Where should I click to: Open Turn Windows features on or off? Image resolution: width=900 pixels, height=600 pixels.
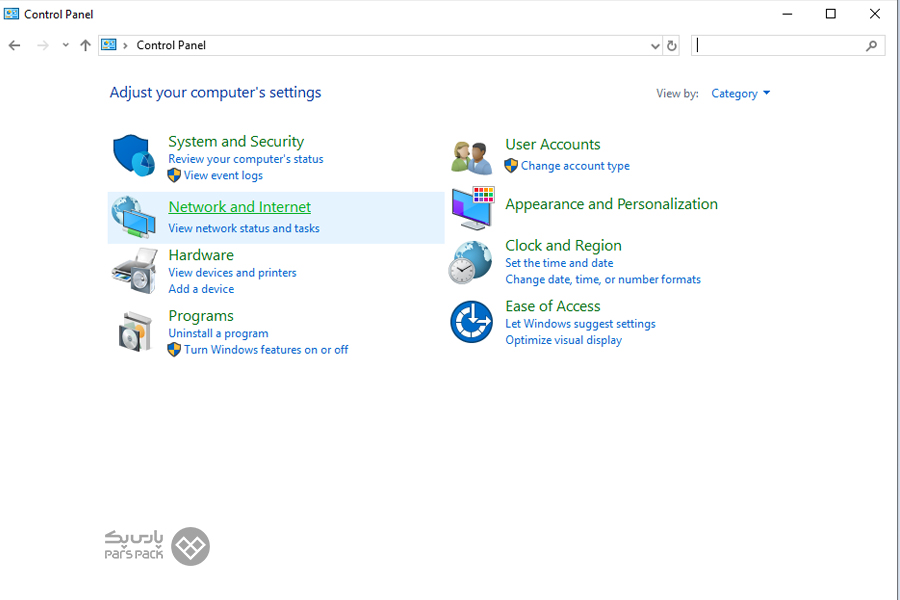266,350
